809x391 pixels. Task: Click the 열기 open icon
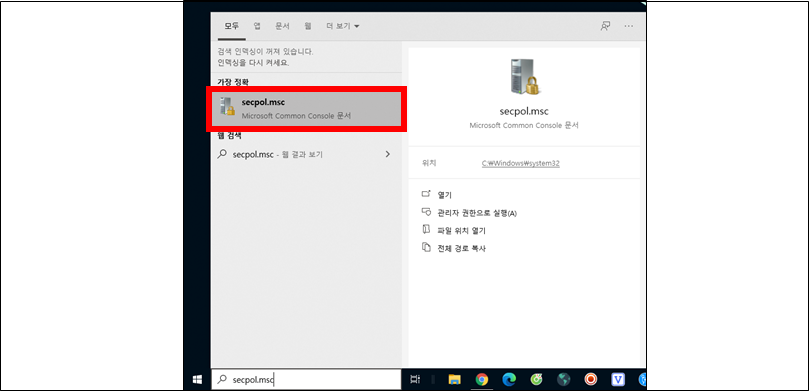[x=426, y=194]
